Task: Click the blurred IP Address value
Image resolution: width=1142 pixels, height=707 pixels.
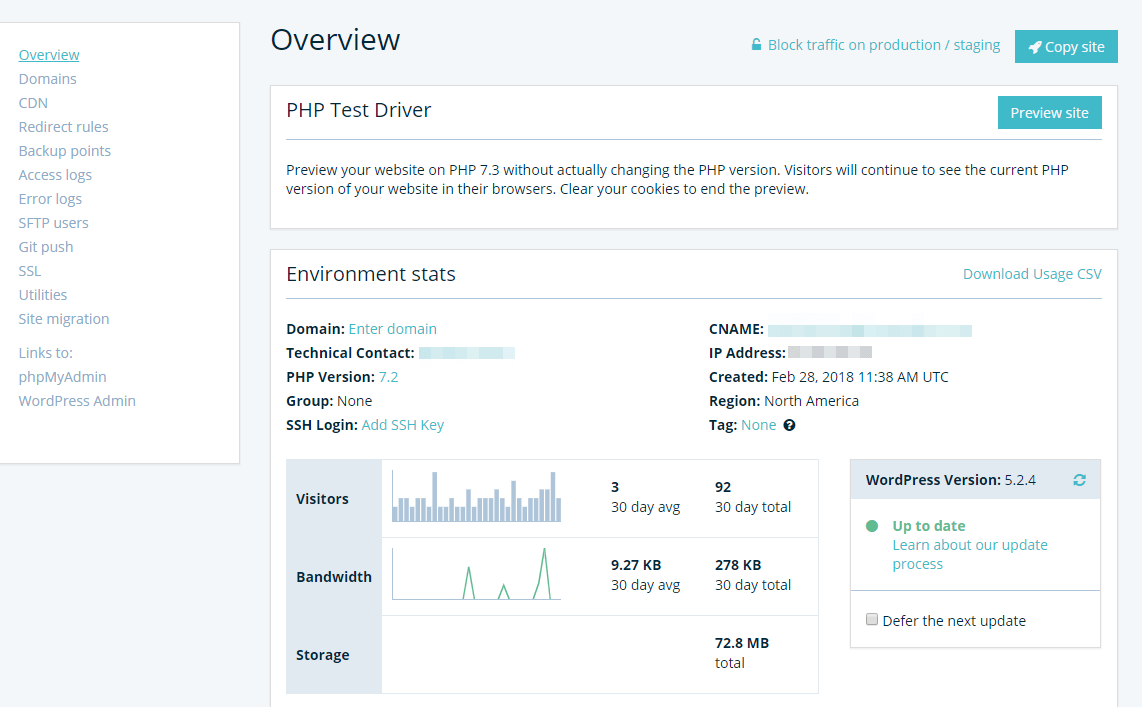Action: coord(830,352)
